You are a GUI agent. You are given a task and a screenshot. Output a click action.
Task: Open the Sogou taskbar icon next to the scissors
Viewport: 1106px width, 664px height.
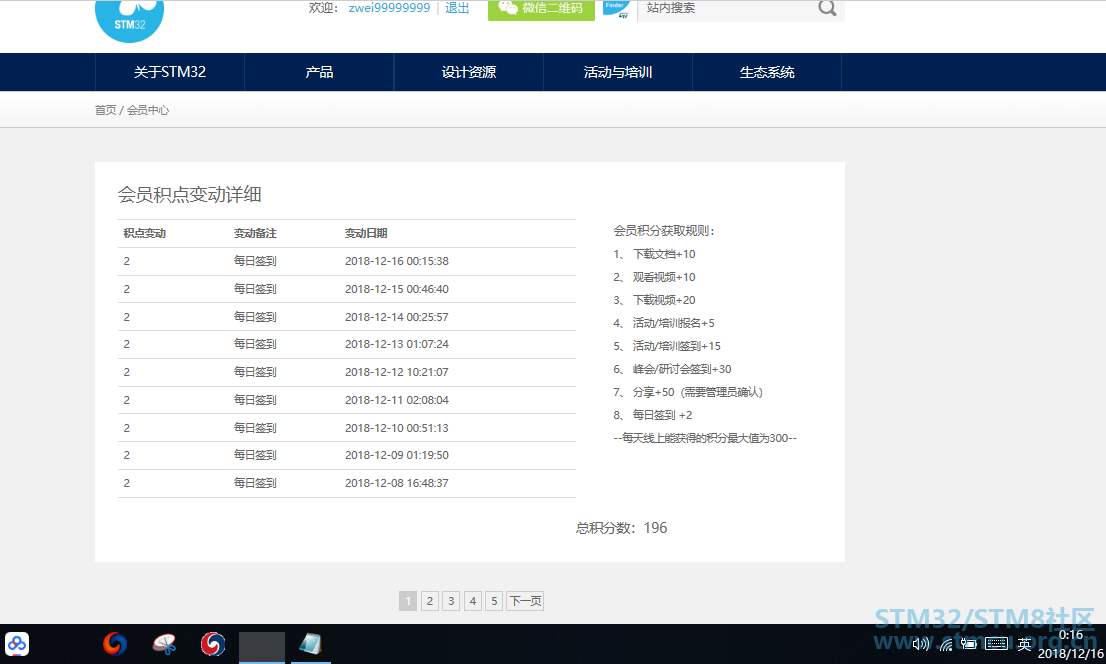click(x=213, y=644)
